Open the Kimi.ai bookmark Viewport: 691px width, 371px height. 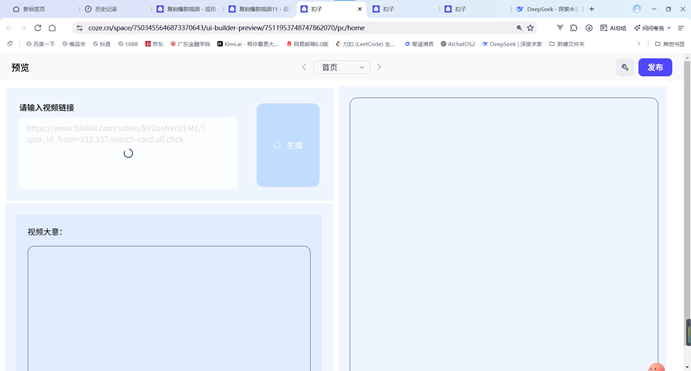[248, 44]
